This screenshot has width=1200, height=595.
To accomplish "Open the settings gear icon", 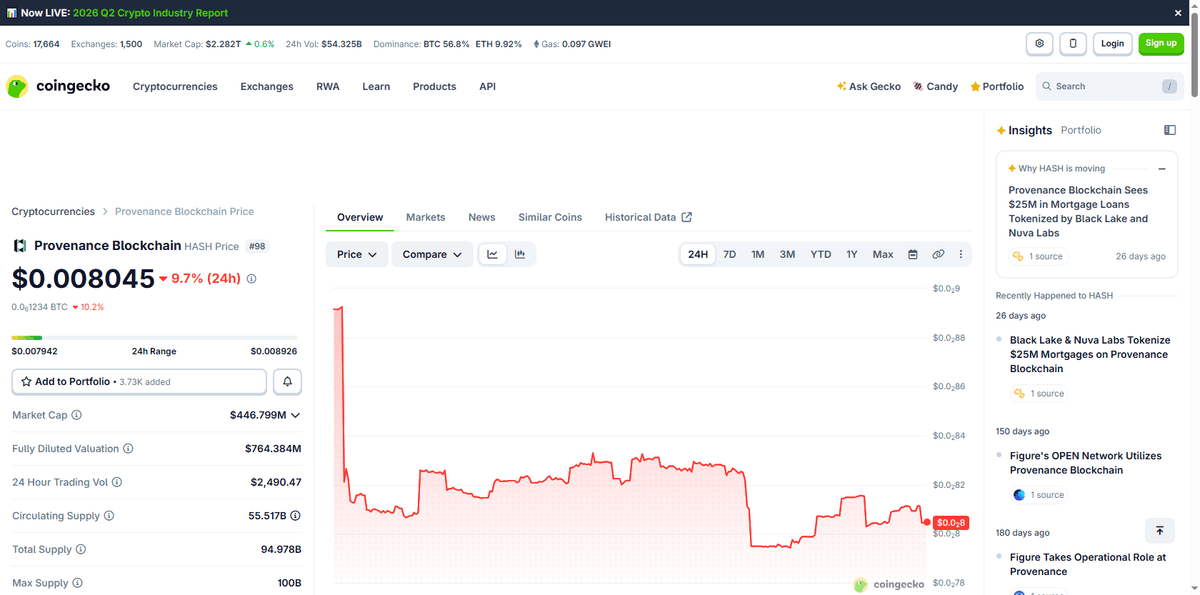I will 1040,44.
